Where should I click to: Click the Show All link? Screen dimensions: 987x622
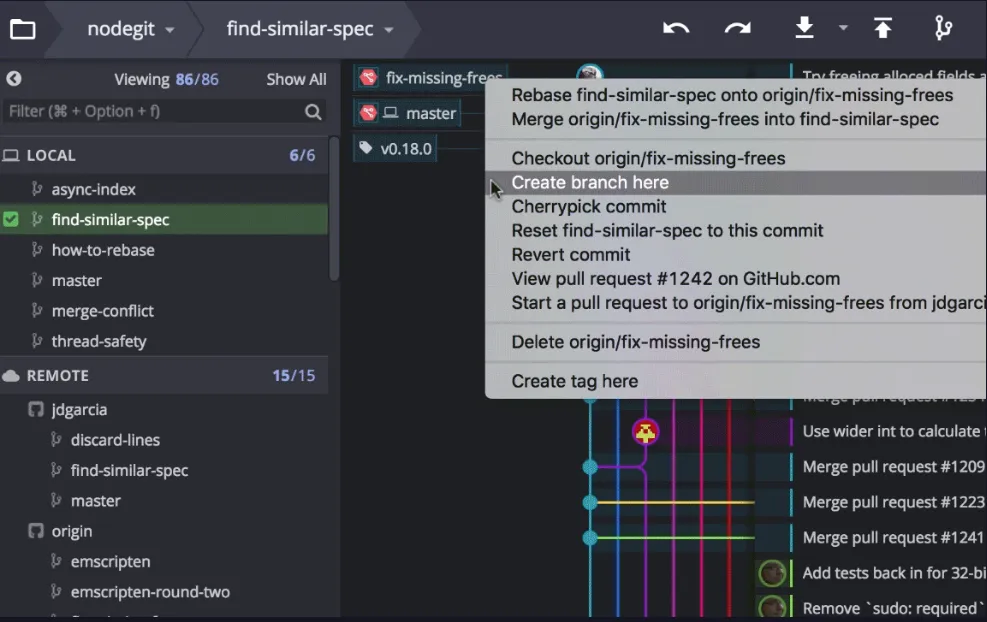pos(296,80)
